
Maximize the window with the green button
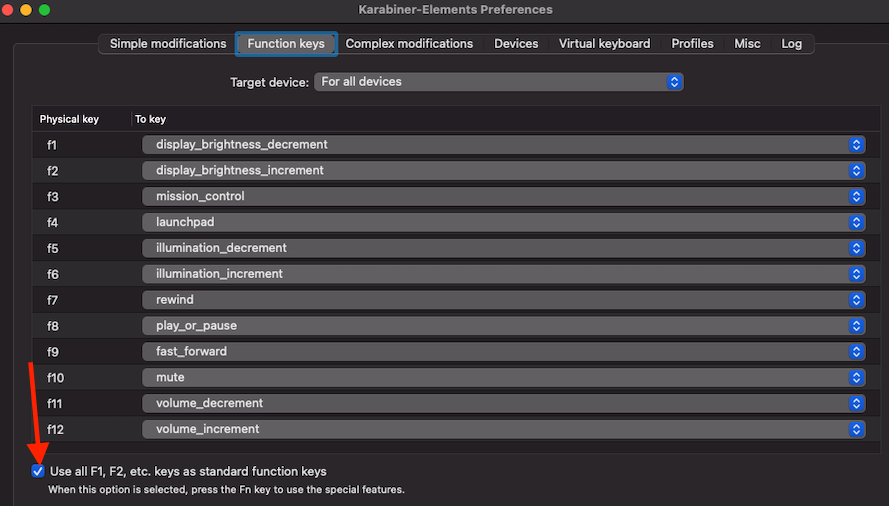tap(44, 10)
